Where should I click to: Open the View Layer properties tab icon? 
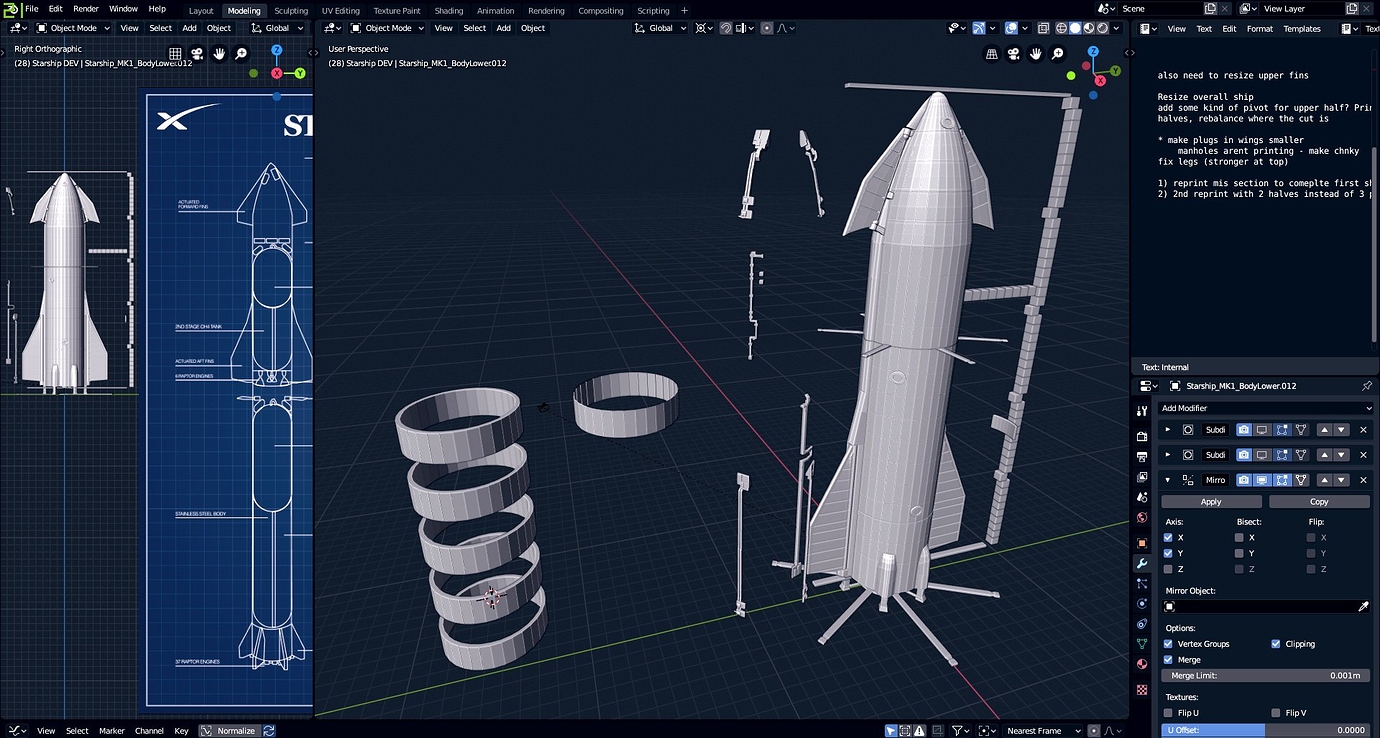click(1142, 477)
